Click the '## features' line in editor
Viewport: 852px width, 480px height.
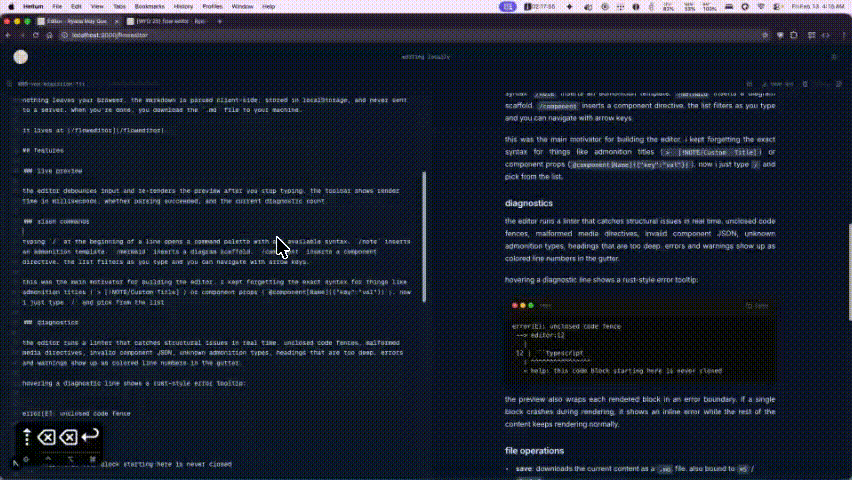click(x=43, y=151)
